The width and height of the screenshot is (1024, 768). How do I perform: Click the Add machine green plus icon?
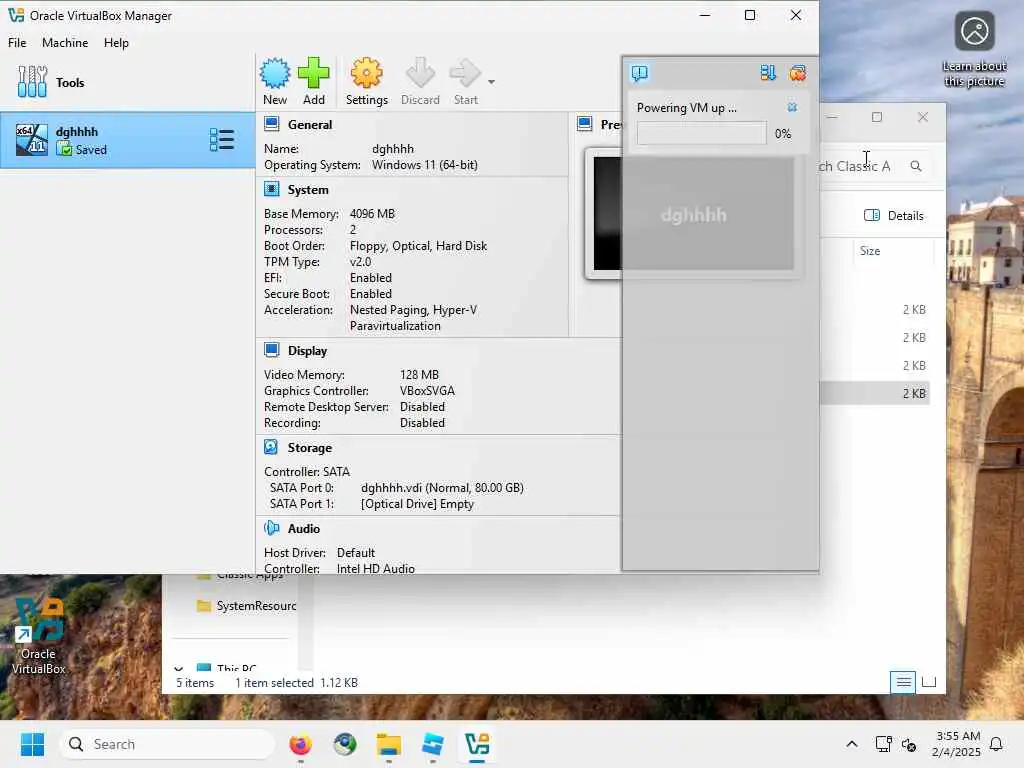pyautogui.click(x=313, y=73)
